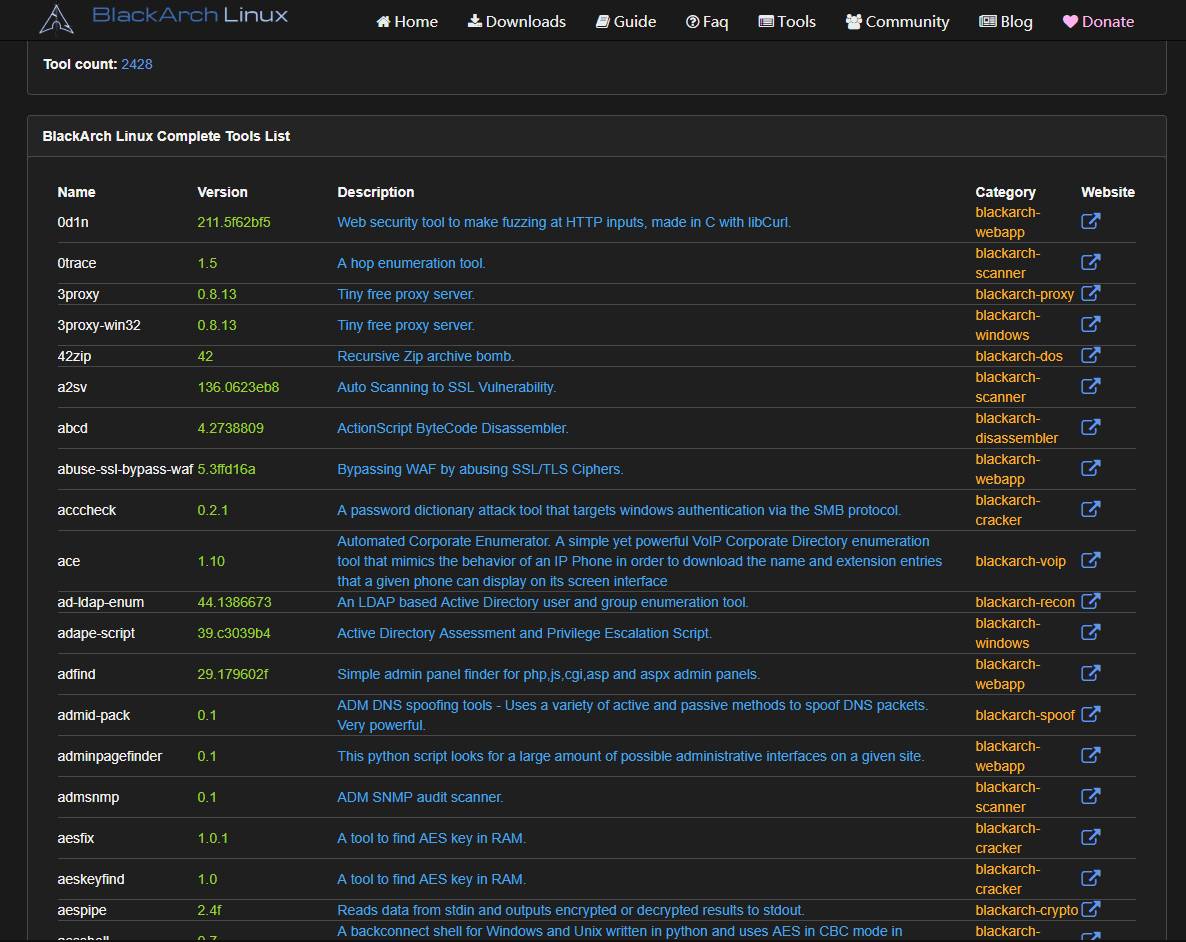Open website link icon for 3proxy-win32

[x=1090, y=324]
